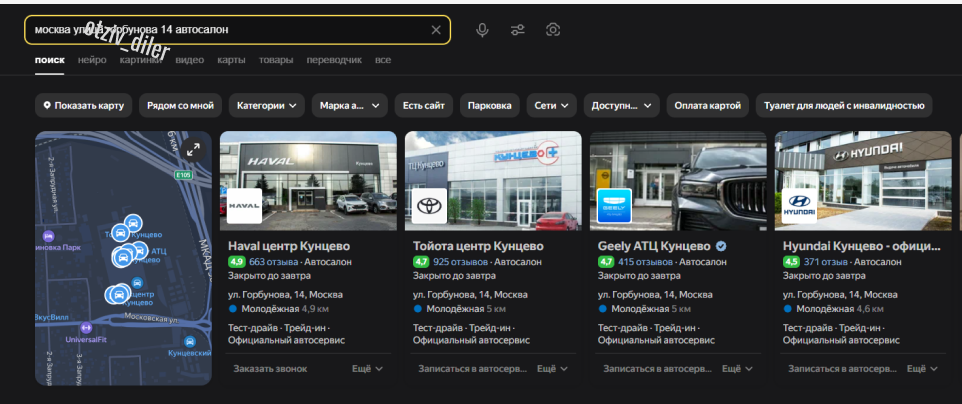Expand Ещё in Тойота центр card

click(553, 369)
